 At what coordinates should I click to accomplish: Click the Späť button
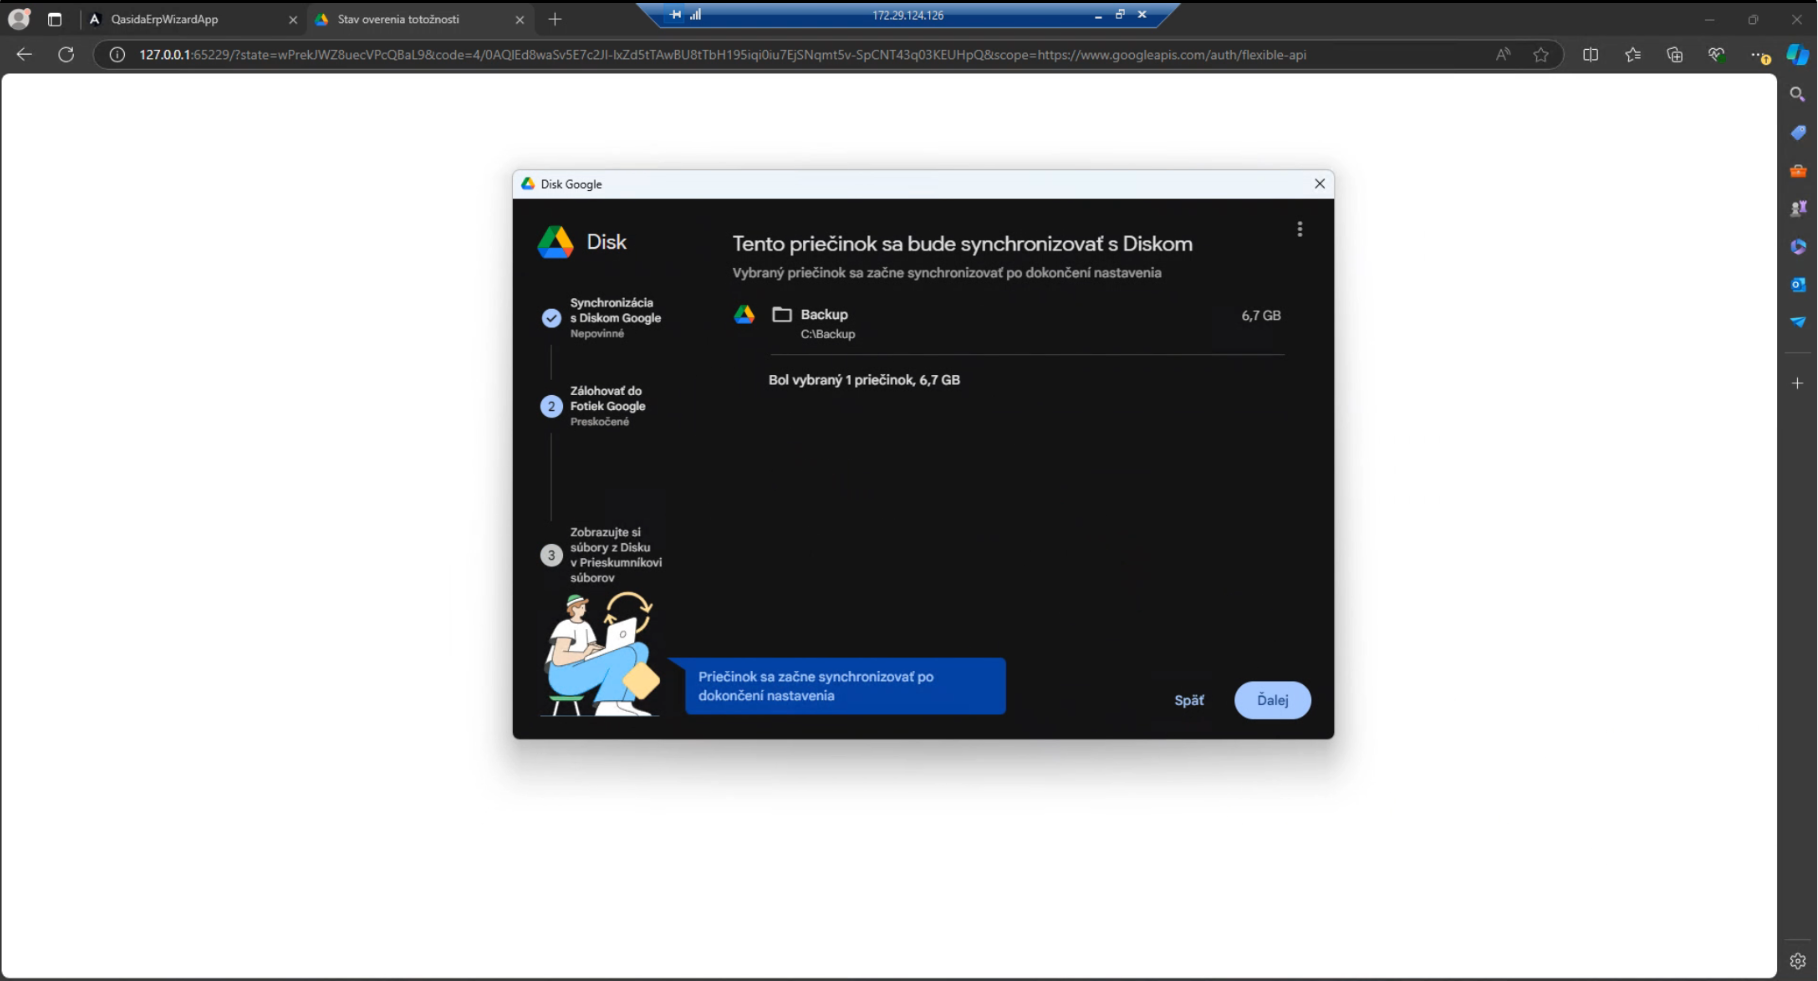tap(1189, 700)
